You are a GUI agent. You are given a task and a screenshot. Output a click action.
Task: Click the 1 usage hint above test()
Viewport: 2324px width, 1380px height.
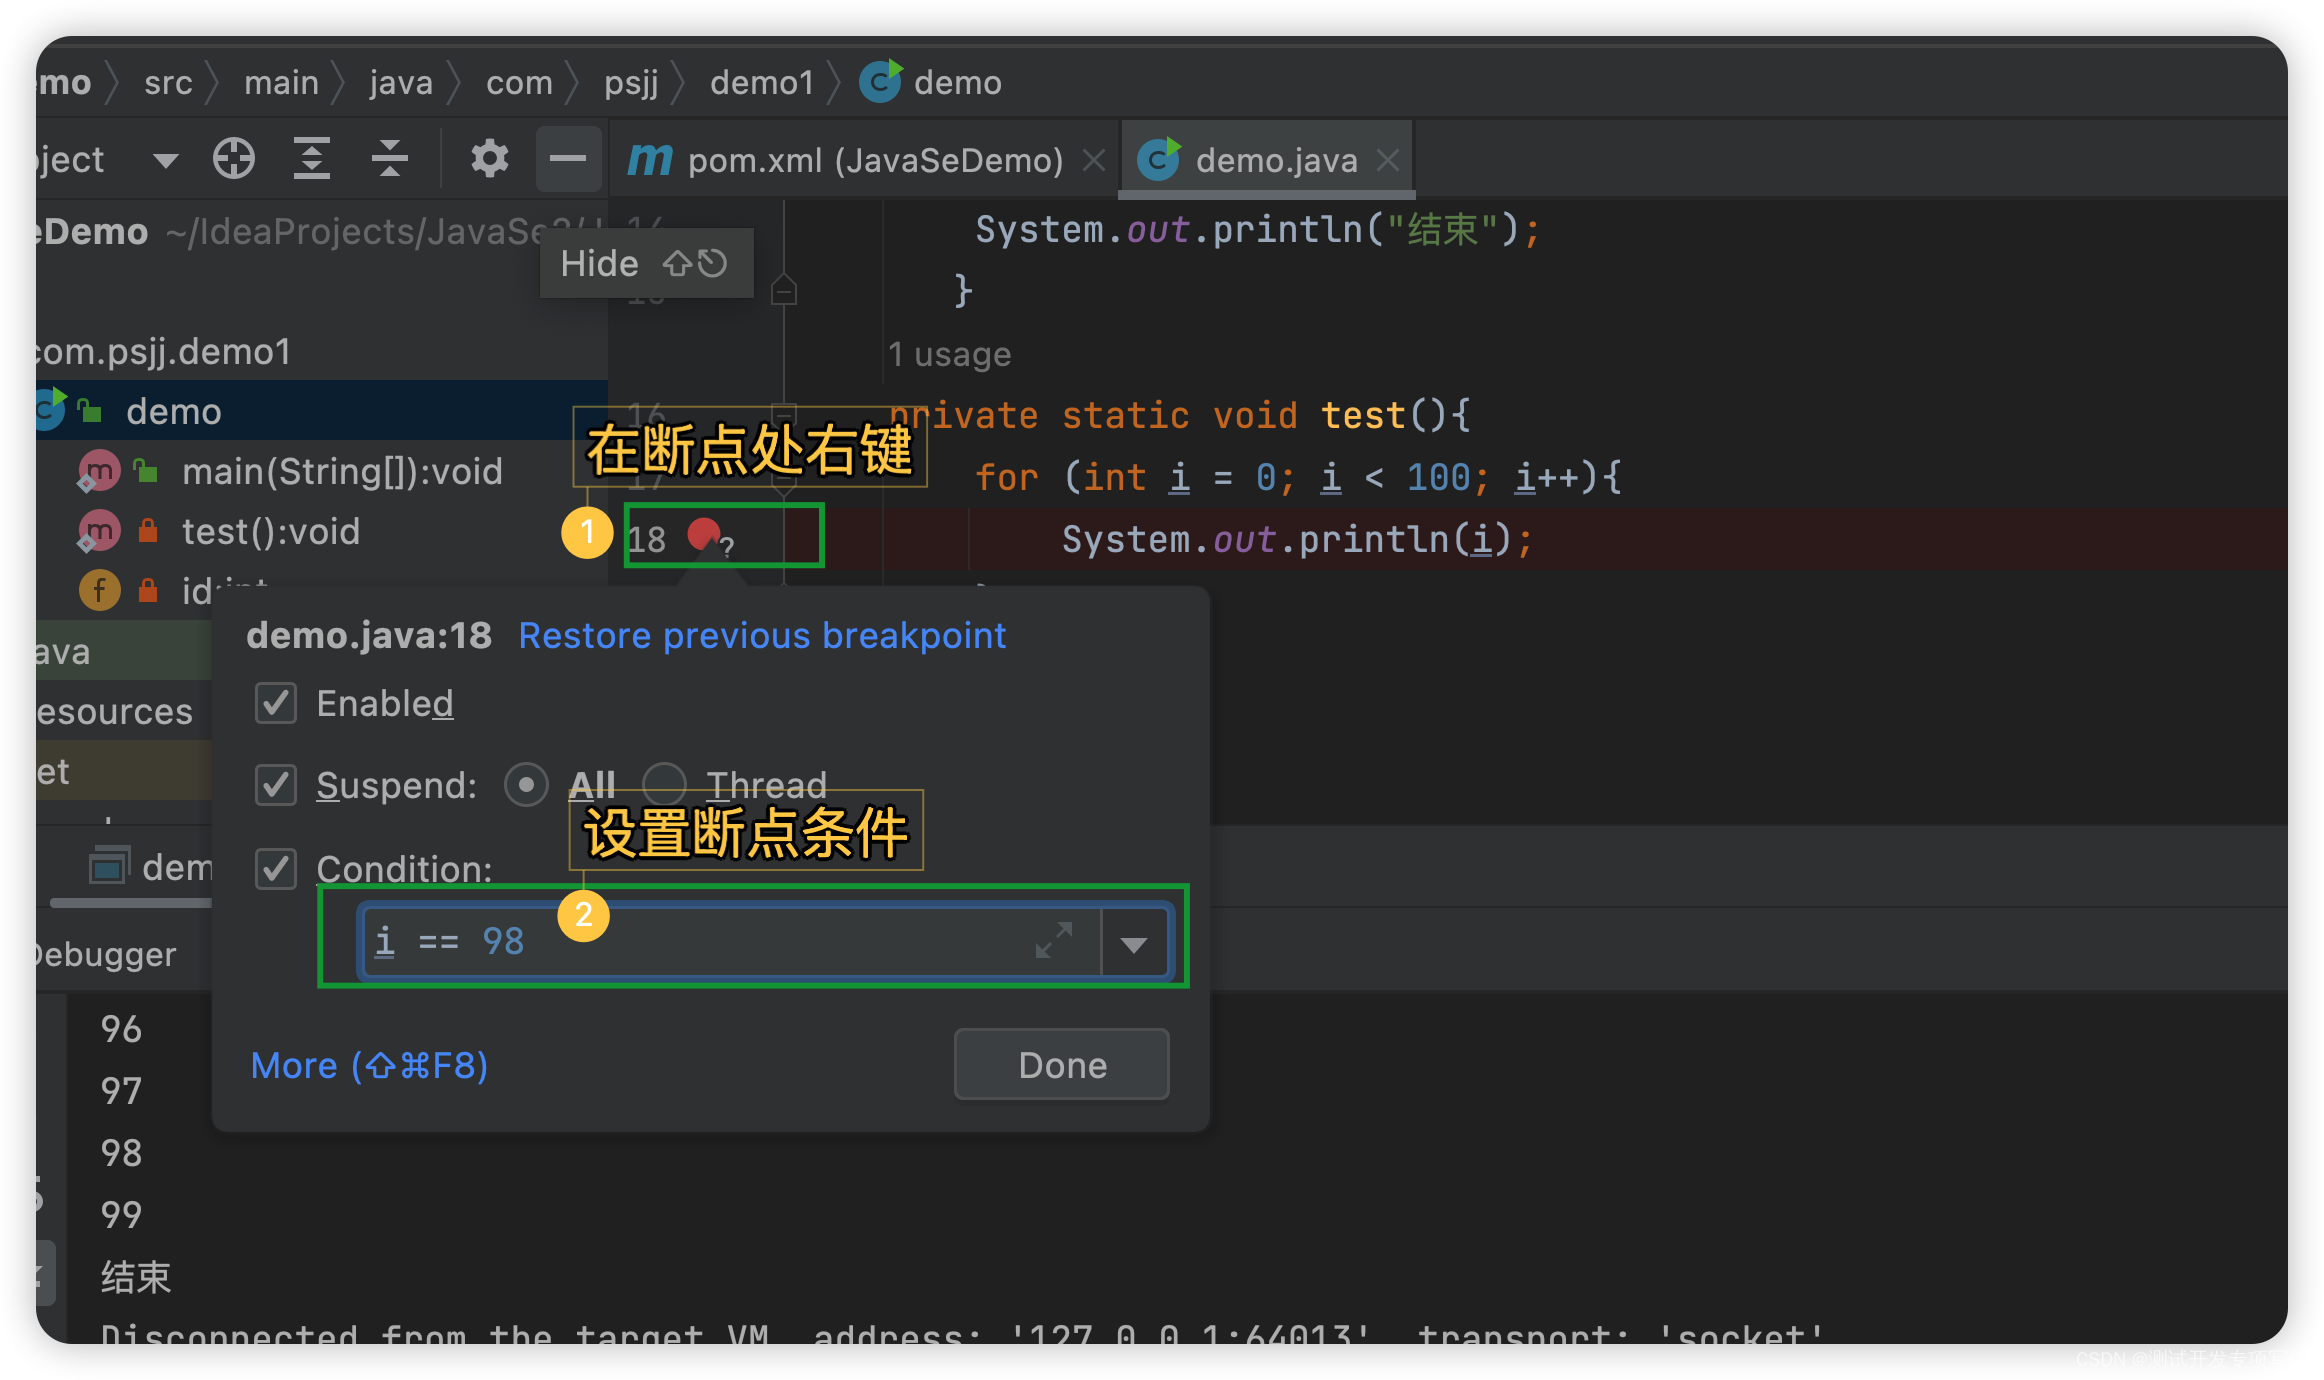950,354
